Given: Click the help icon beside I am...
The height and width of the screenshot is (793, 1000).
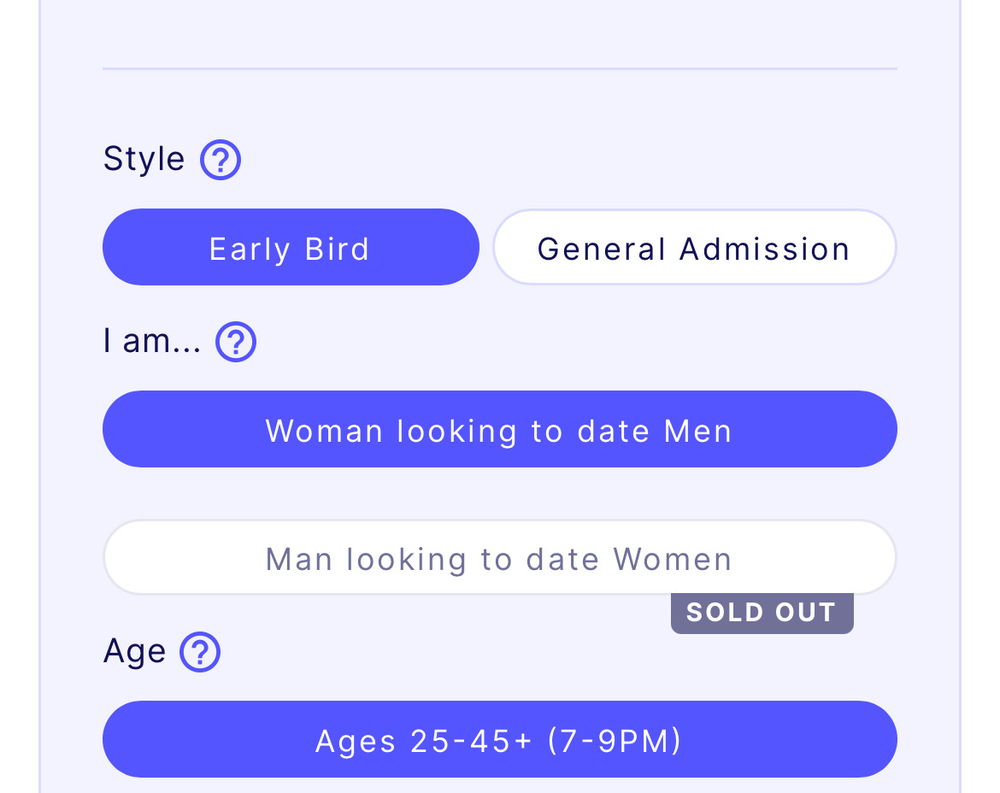Looking at the screenshot, I should tap(235, 341).
